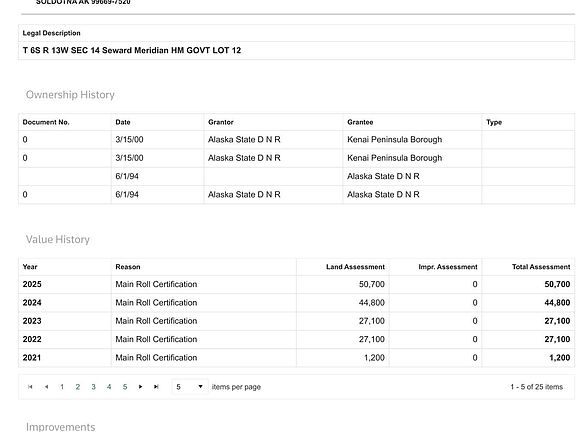The width and height of the screenshot is (576, 432).
Task: Select page 3 of Value History
Action: (x=93, y=387)
